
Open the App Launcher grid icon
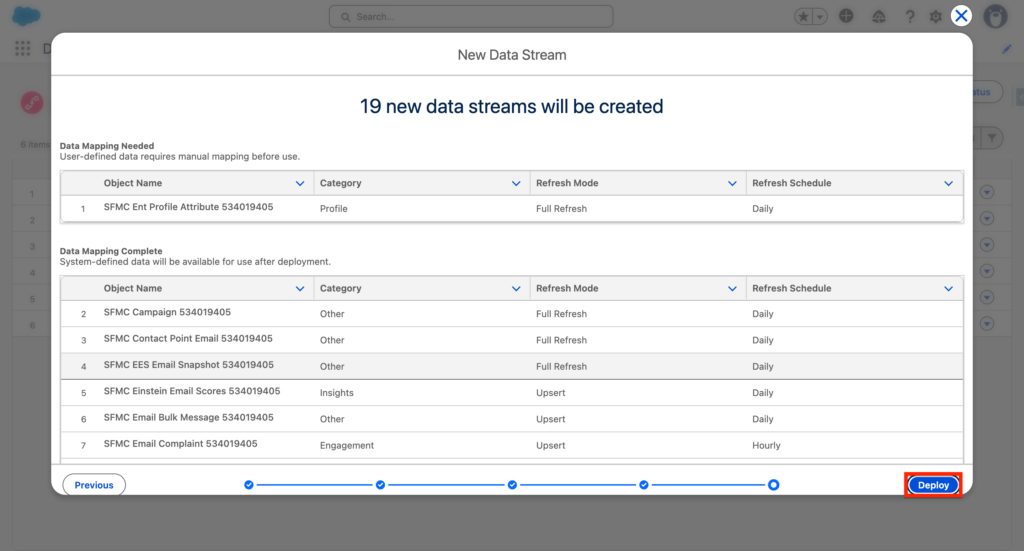click(23, 48)
